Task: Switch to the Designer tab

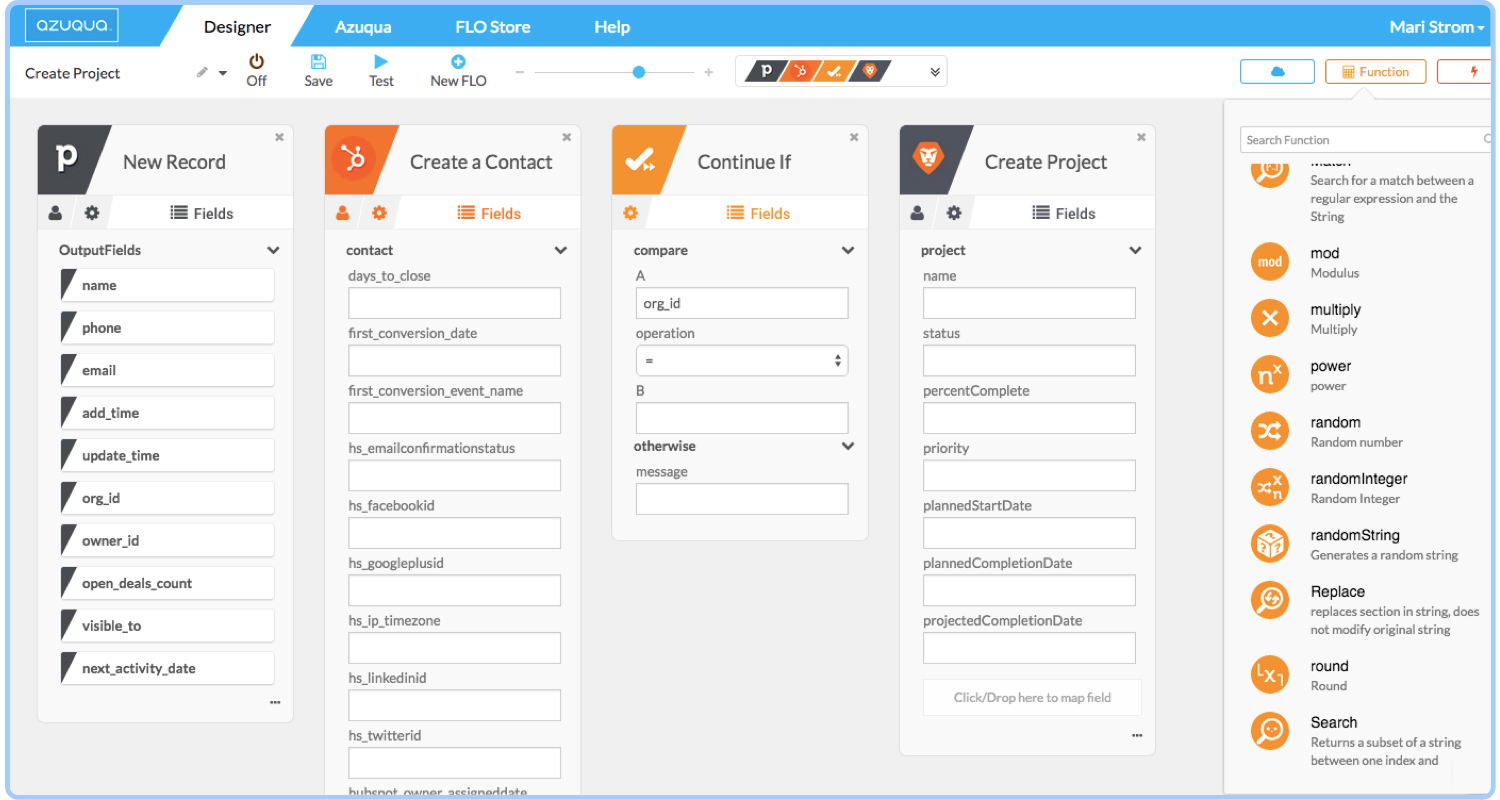Action: [237, 27]
